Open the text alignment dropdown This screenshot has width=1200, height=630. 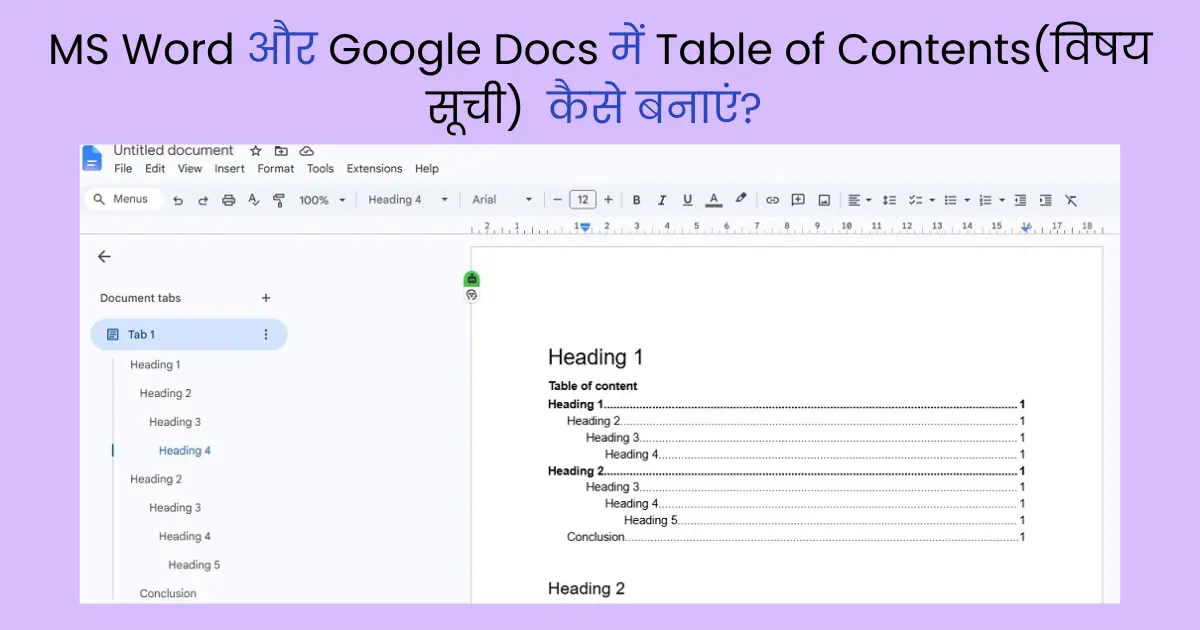pyautogui.click(x=858, y=200)
